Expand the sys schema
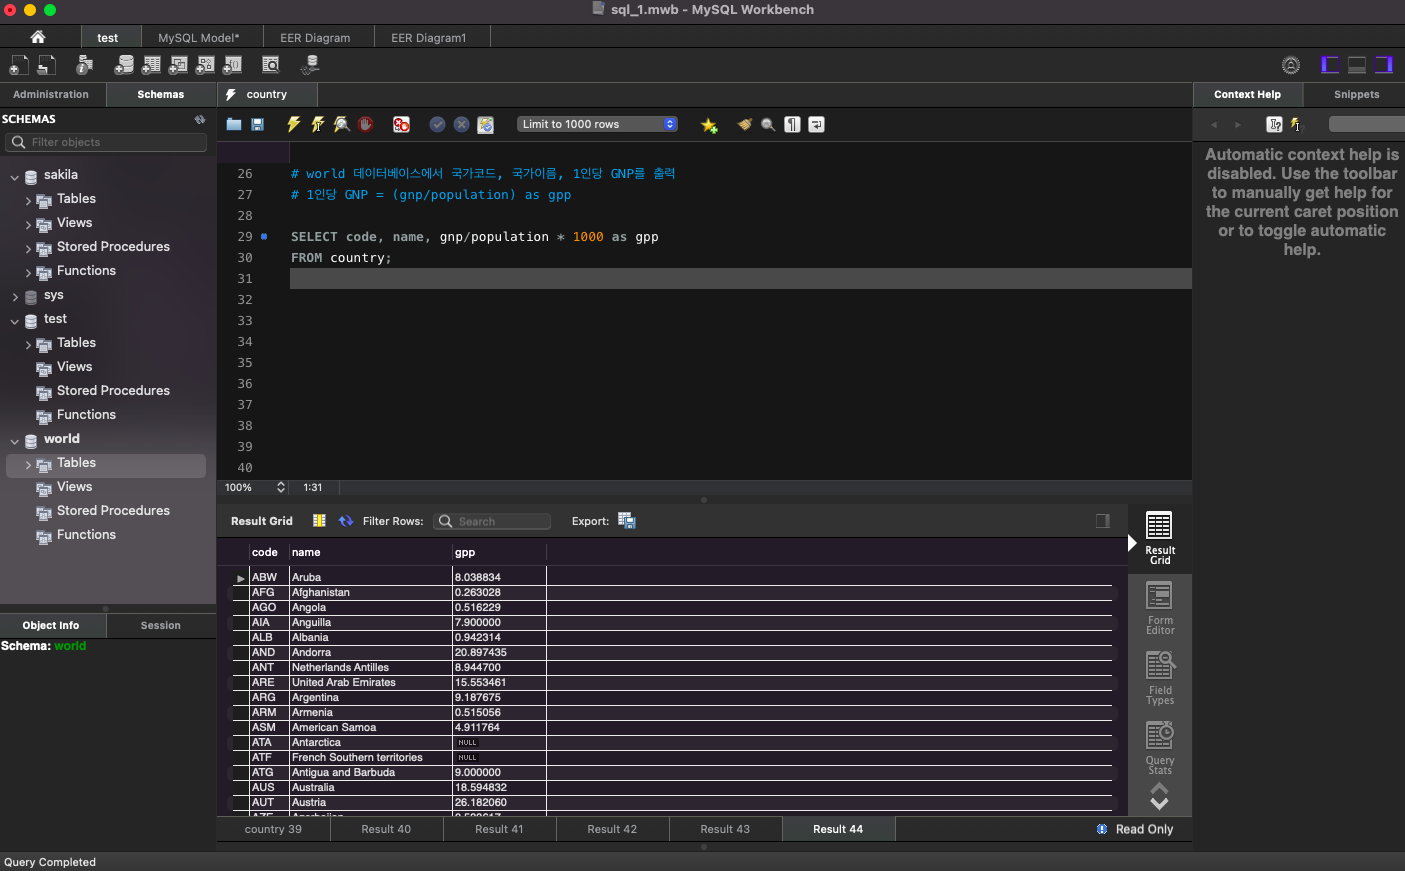This screenshot has height=871, width=1405. (x=15, y=297)
